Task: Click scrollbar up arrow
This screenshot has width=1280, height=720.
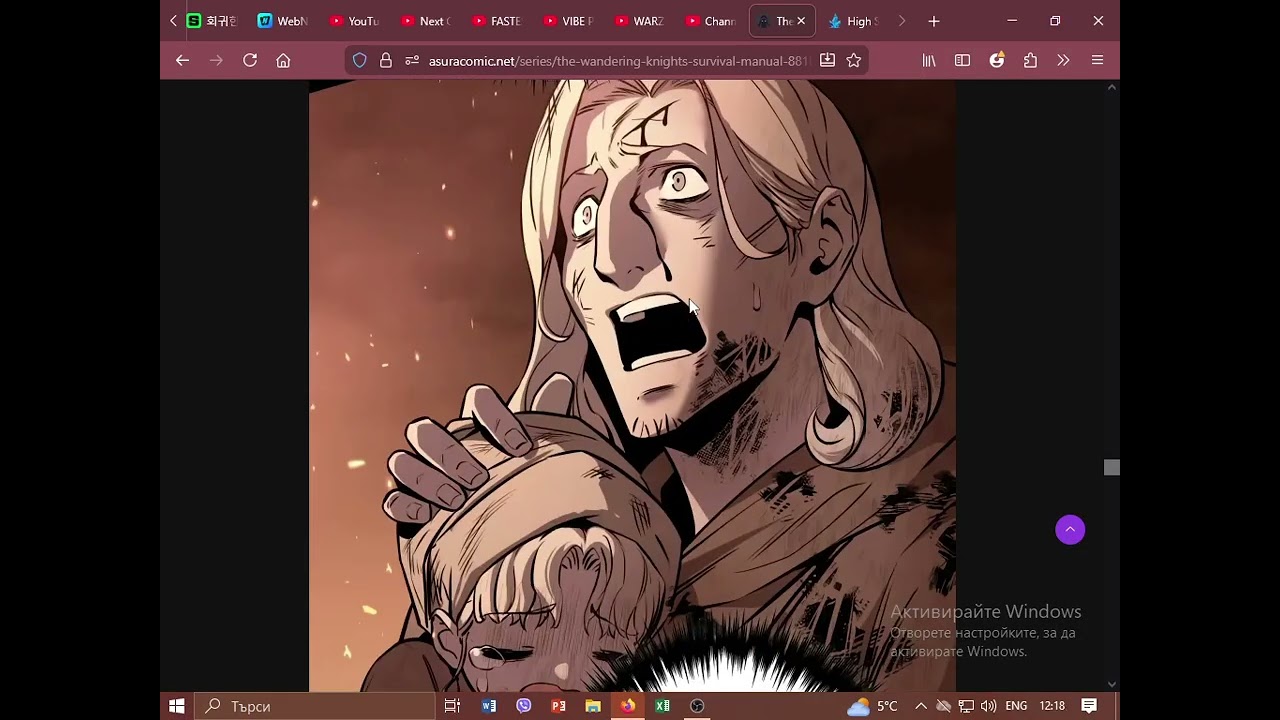Action: tap(1112, 88)
